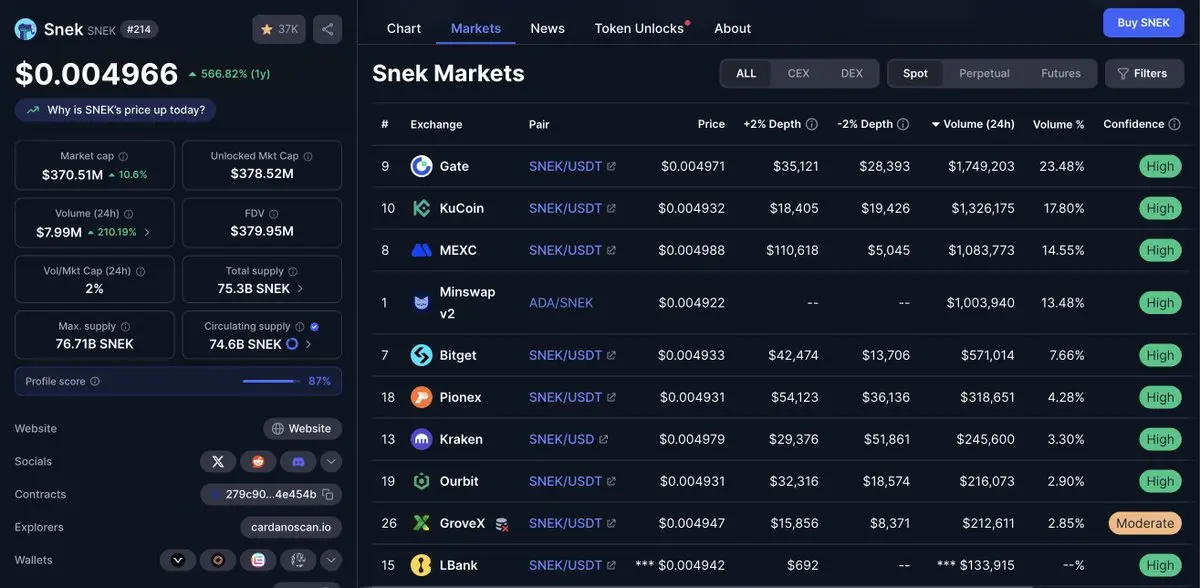Click the Snek coin logo icon
1200x588 pixels.
pos(26,29)
